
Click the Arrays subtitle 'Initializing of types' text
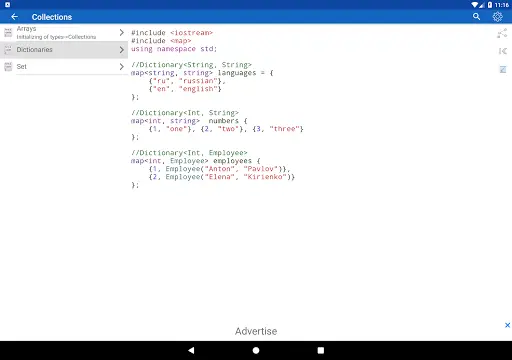coord(56,37)
